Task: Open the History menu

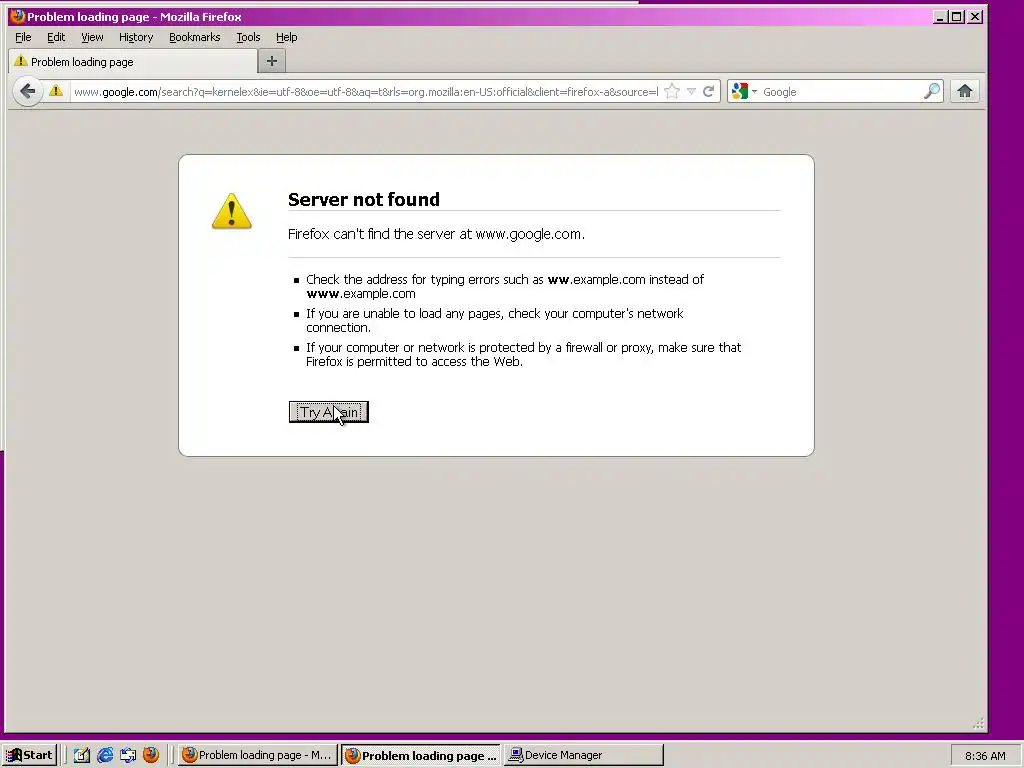Action: [136, 37]
